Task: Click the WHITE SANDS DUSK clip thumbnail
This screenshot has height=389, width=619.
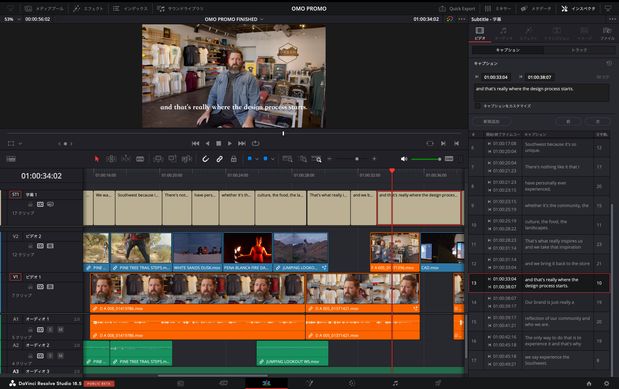Action: coord(198,248)
